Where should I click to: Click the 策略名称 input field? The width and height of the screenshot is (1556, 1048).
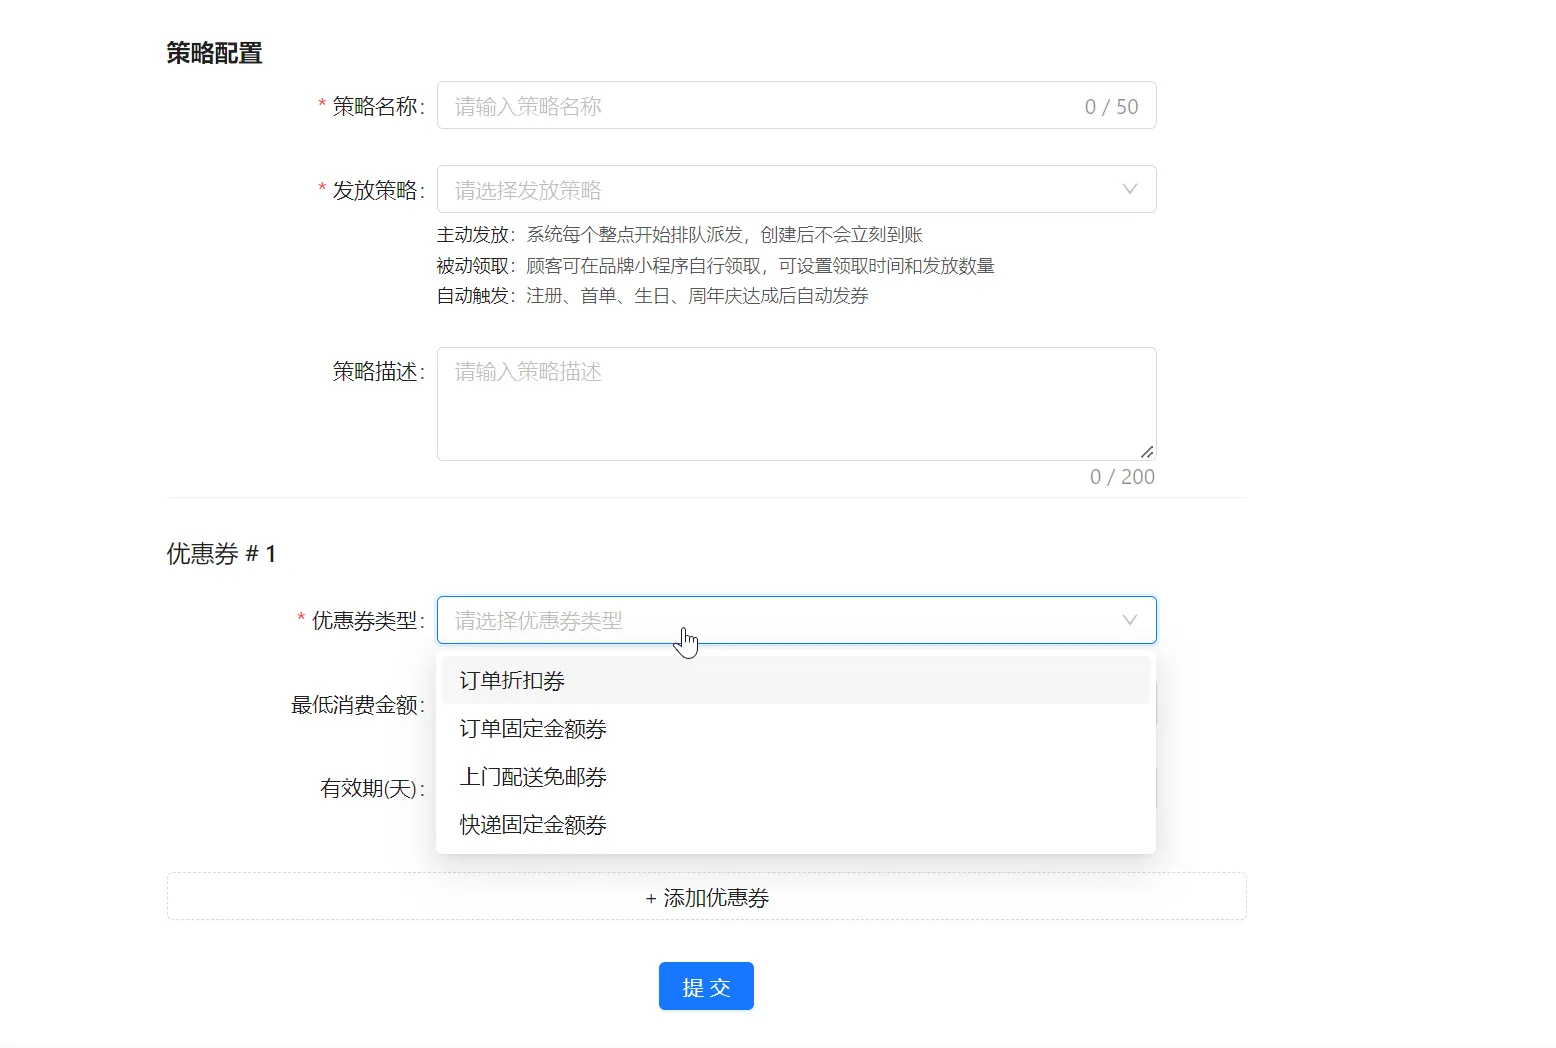796,105
